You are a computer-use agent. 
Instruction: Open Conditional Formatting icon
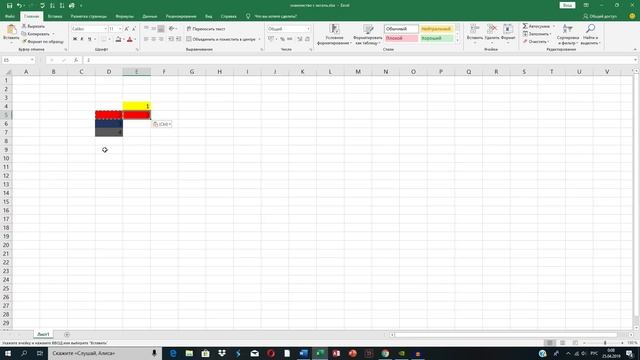tap(334, 29)
